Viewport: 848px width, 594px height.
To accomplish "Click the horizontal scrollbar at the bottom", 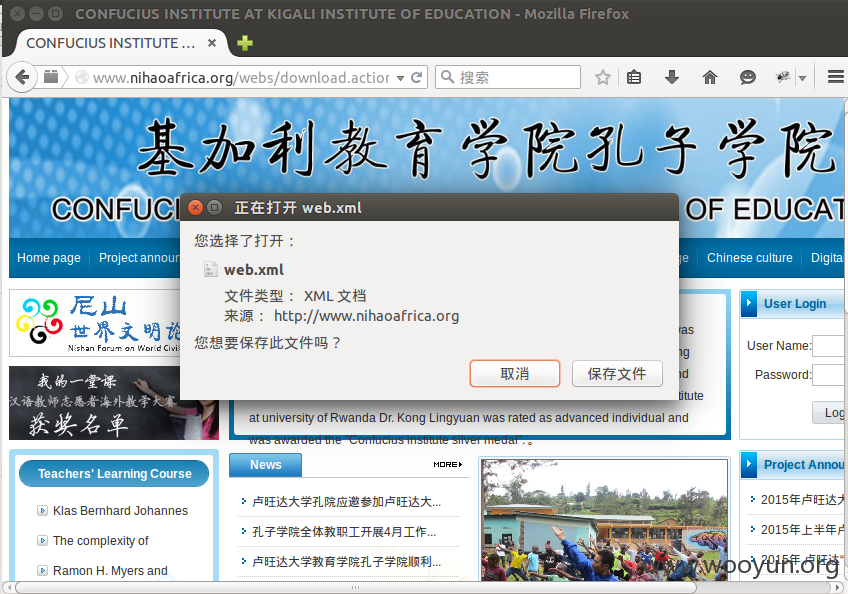I will pos(355,587).
